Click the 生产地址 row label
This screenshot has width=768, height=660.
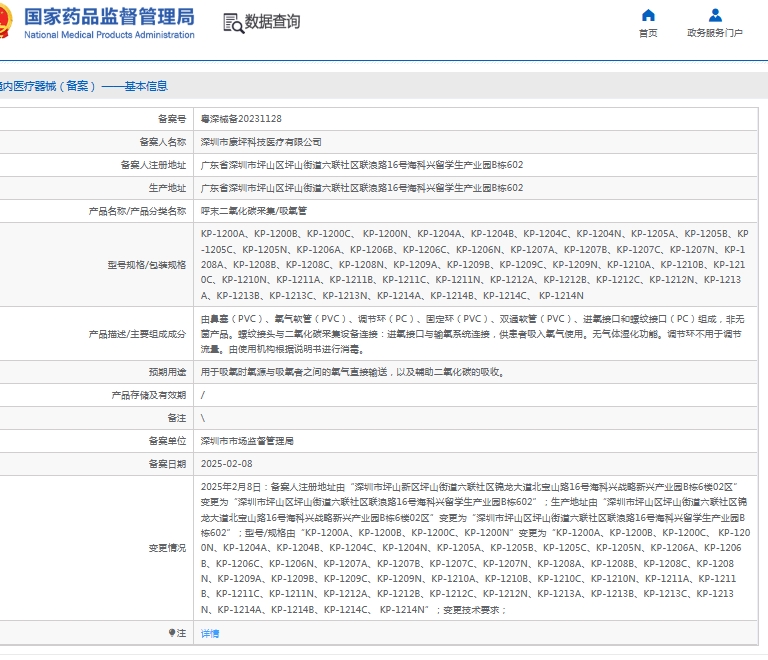[167, 188]
